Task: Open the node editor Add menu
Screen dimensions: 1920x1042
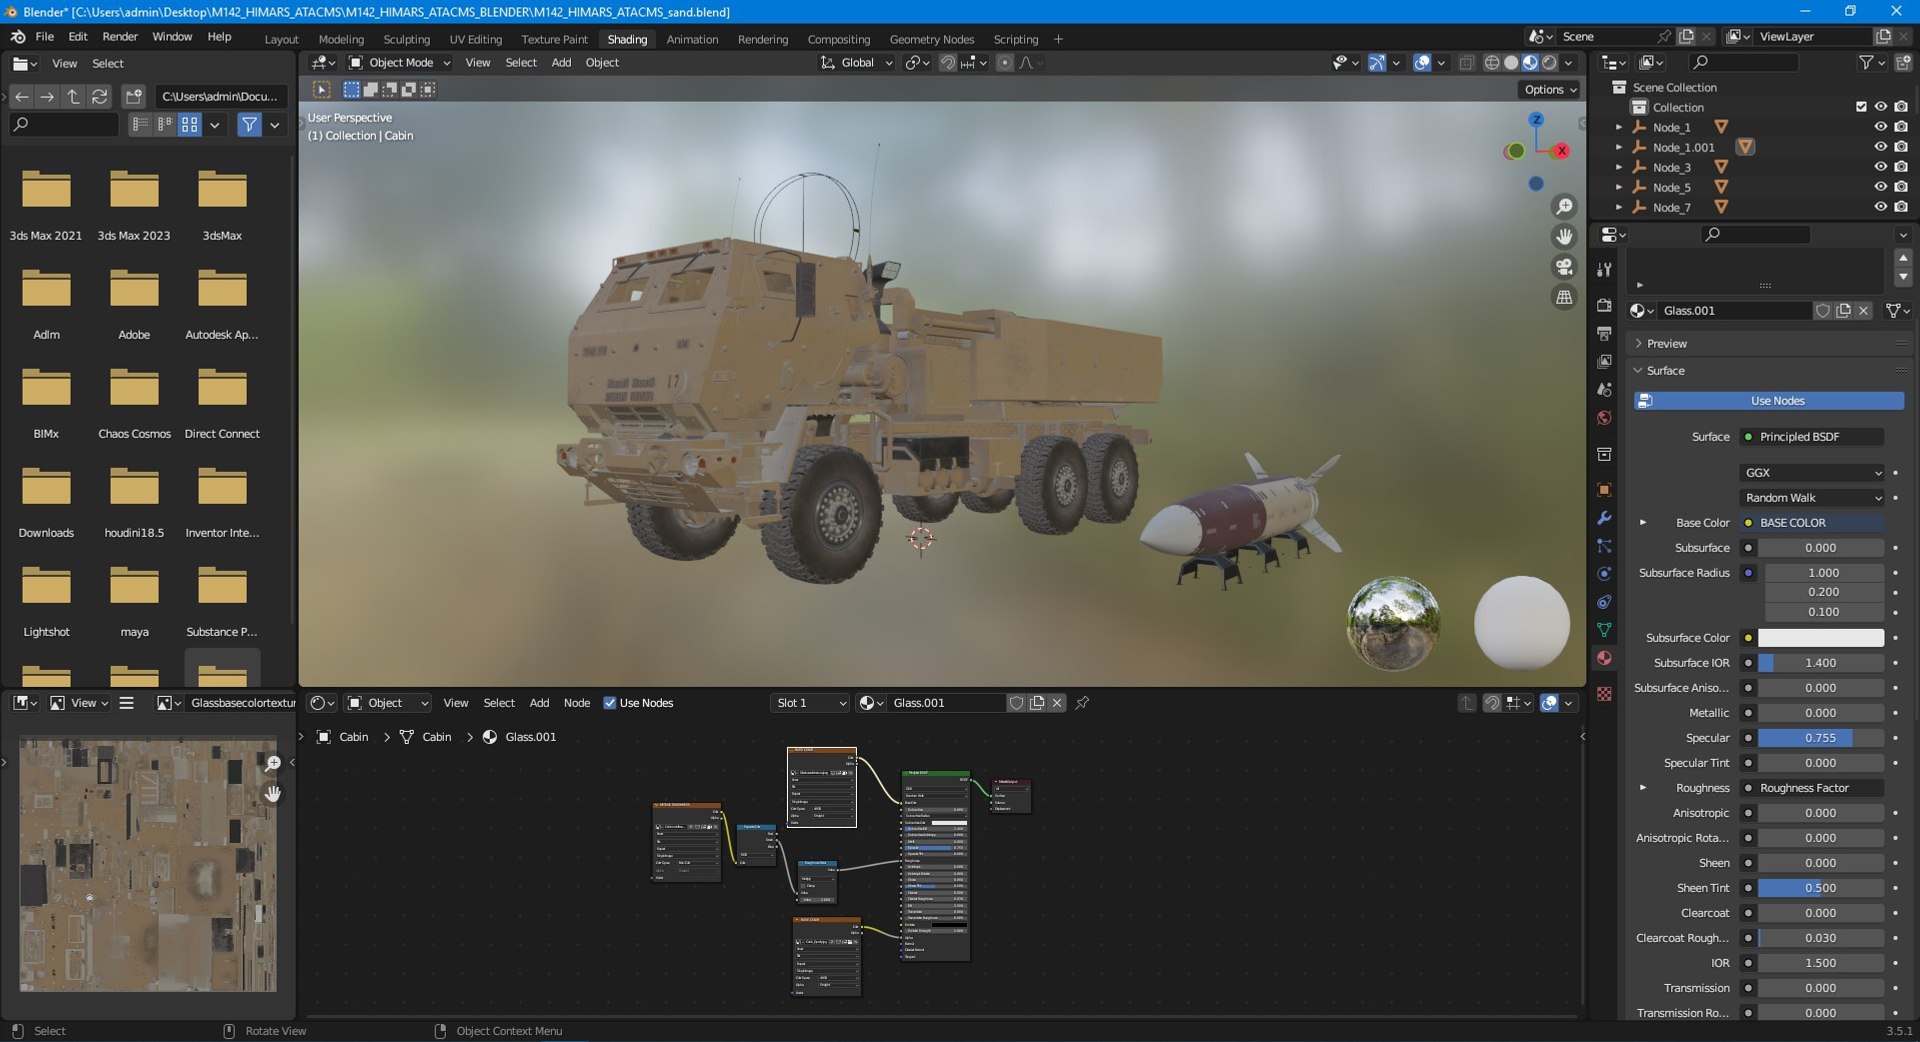Action: click(539, 703)
